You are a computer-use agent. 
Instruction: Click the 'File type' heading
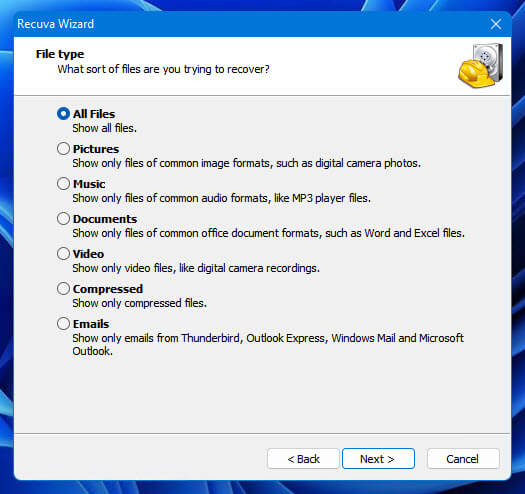[x=60, y=54]
